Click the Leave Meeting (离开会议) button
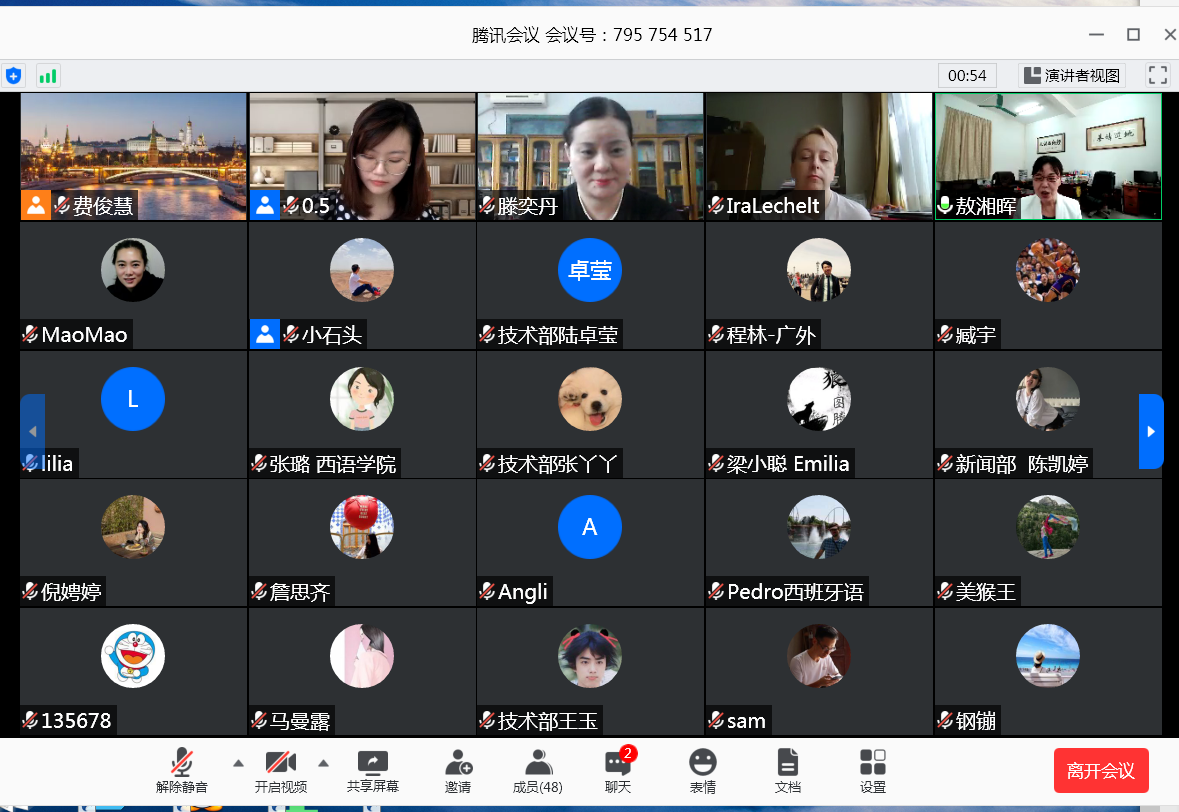The height and width of the screenshot is (812, 1179). pyautogui.click(x=1100, y=770)
